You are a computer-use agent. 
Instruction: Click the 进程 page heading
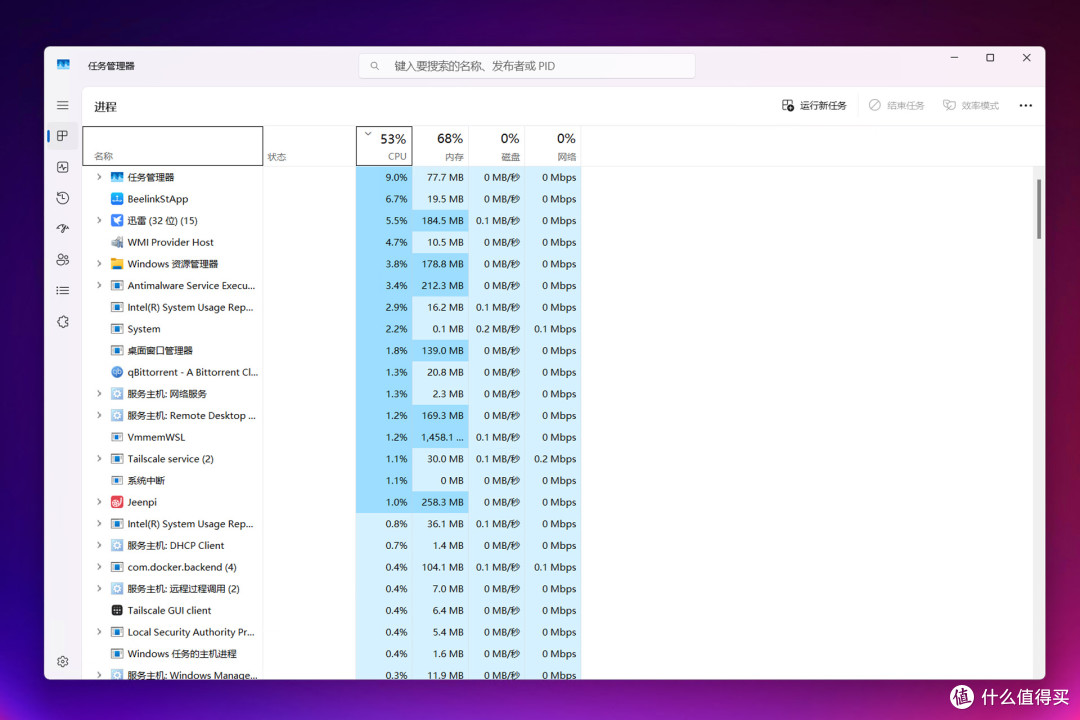pyautogui.click(x=105, y=107)
